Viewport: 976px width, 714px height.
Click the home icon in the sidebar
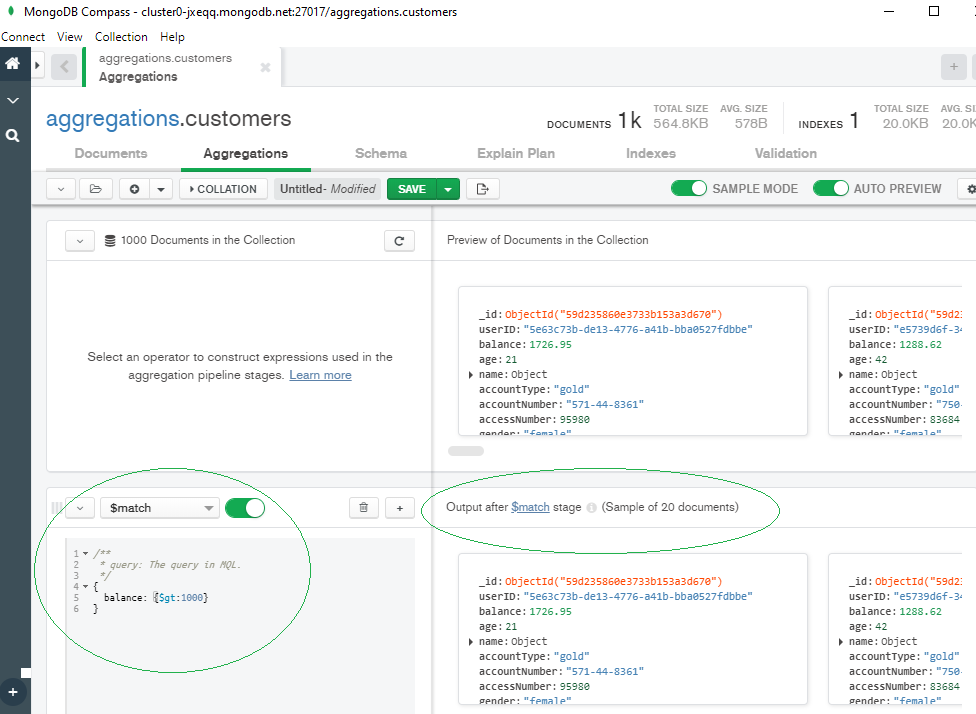point(13,63)
